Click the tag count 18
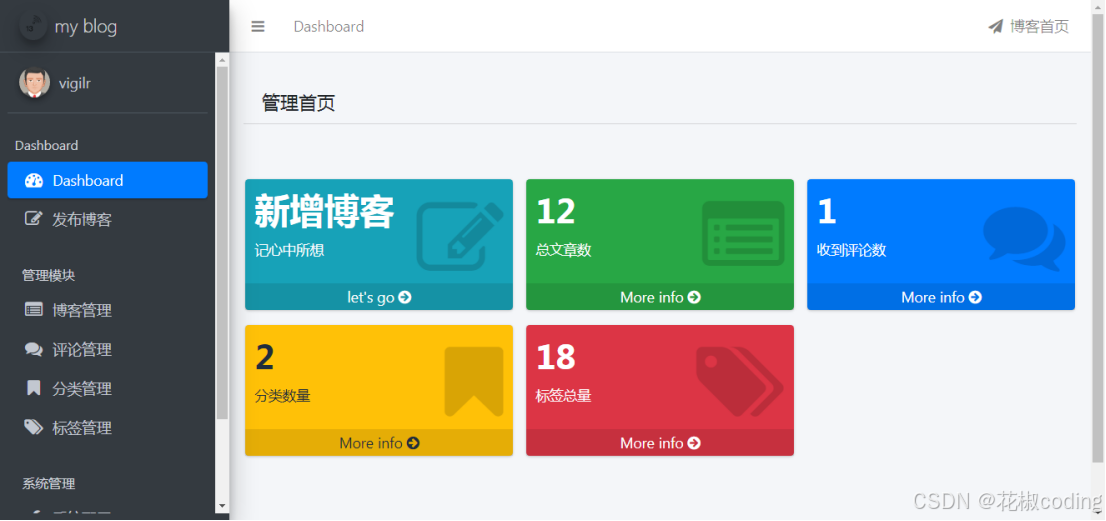This screenshot has width=1106, height=521. tap(556, 357)
